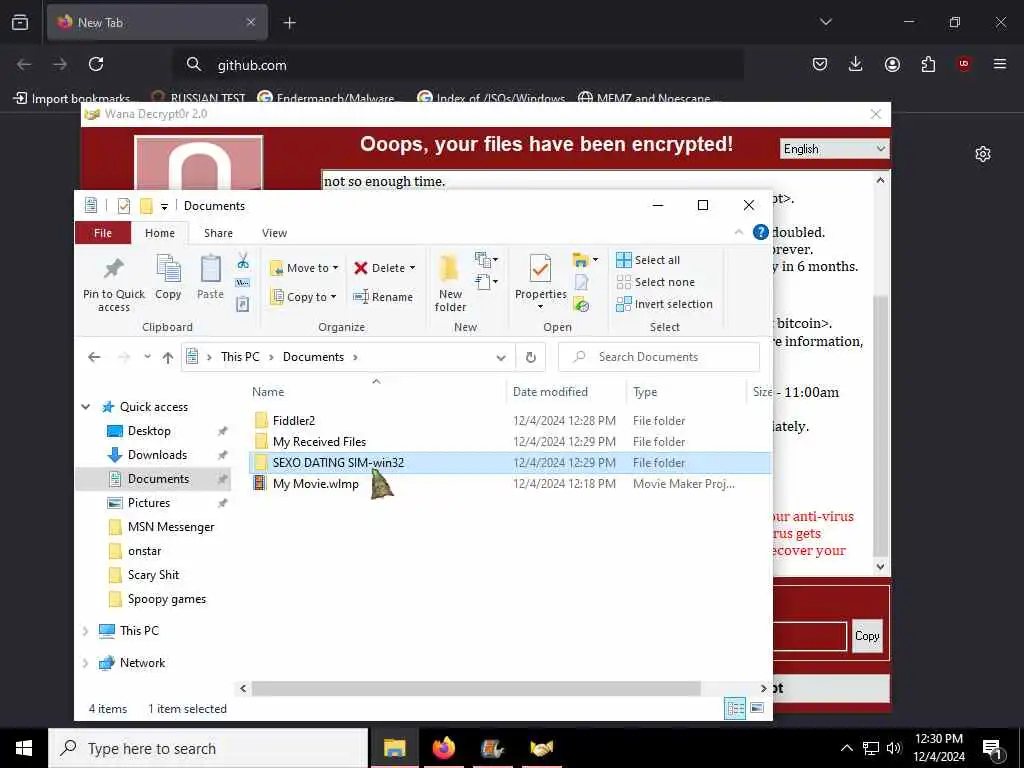The image size is (1024, 768).
Task: Expand This PC in navigation pane
Action: [x=86, y=631]
